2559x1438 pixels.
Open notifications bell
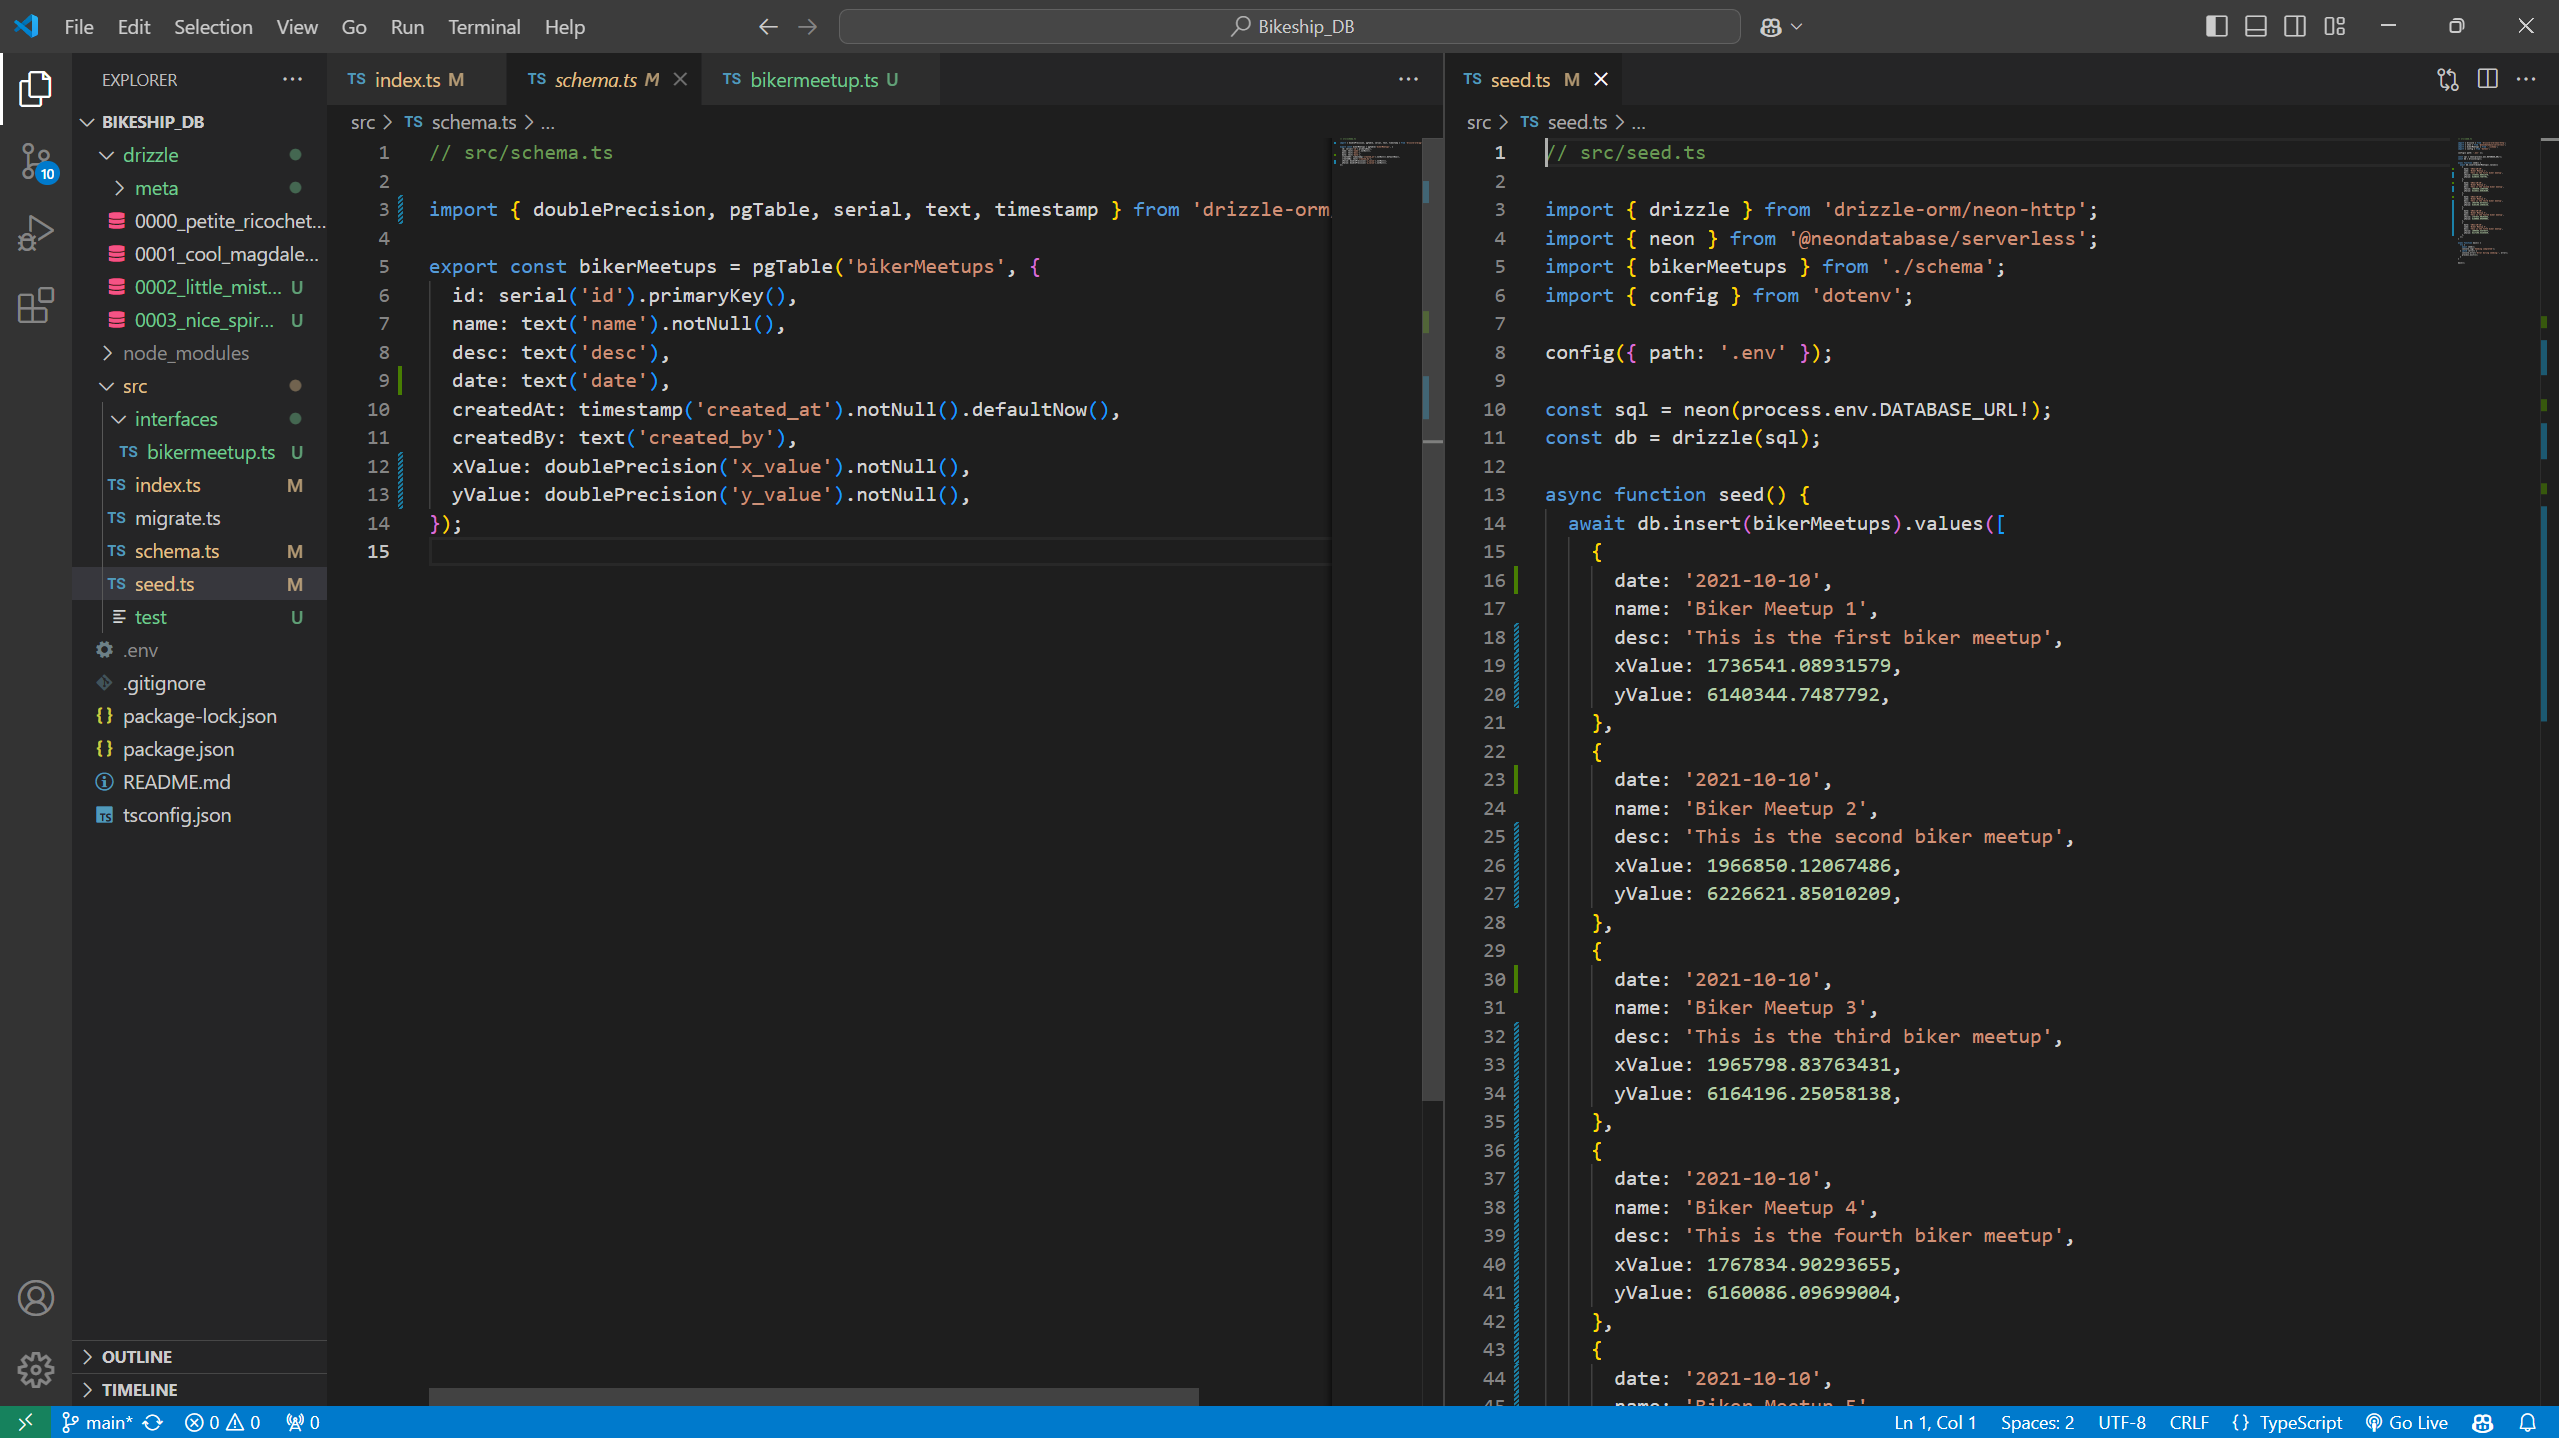tap(2527, 1422)
